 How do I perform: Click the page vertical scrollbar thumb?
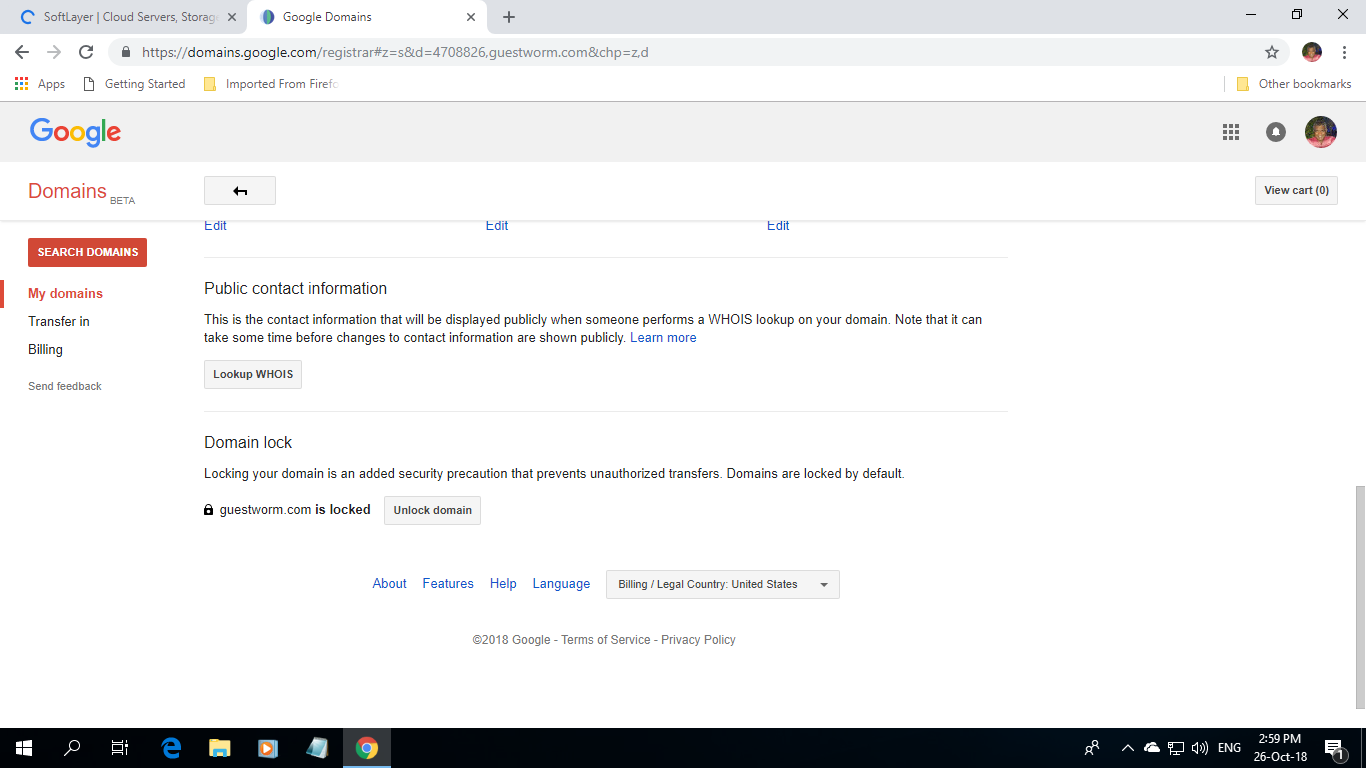coord(1359,598)
